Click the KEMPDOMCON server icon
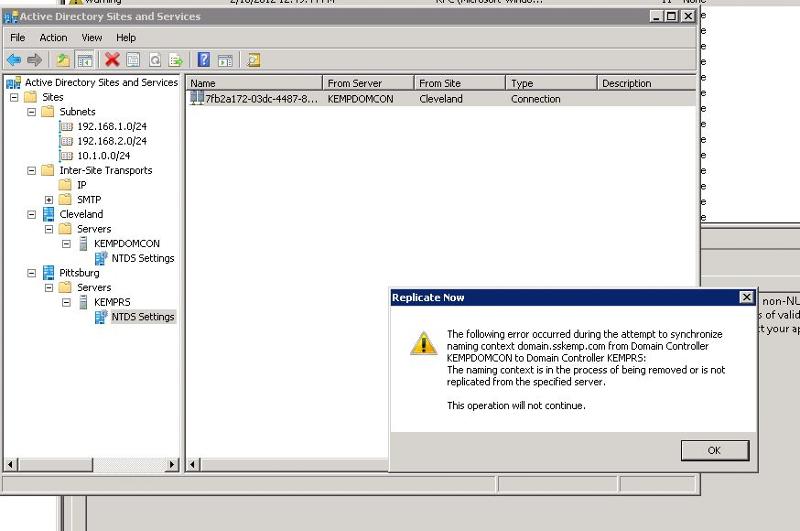This screenshot has height=531, width=800. [x=83, y=244]
